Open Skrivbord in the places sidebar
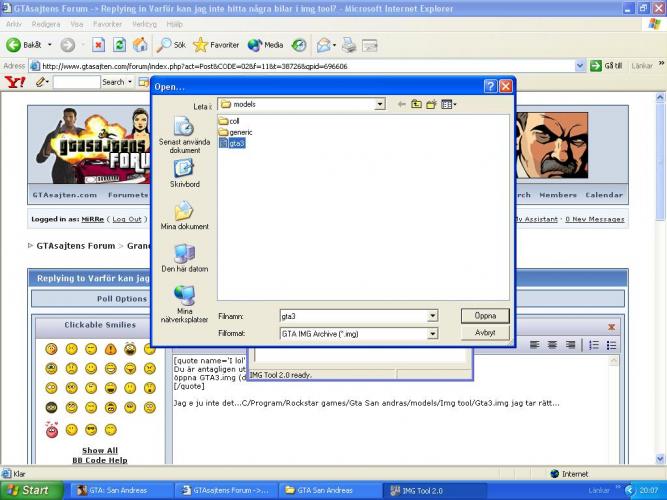667x500 pixels. tap(185, 170)
